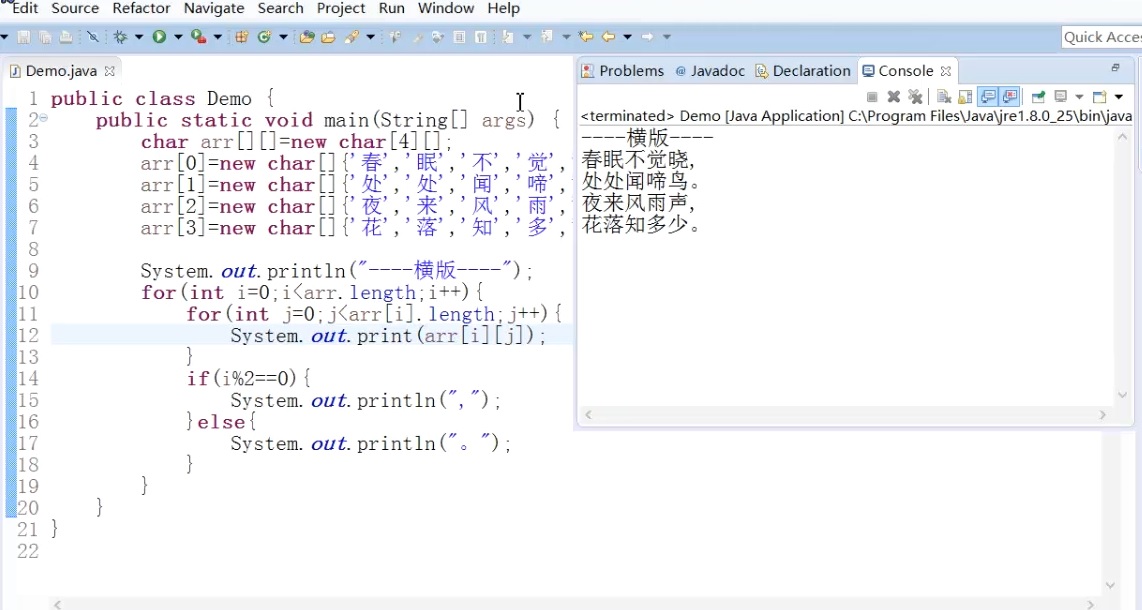This screenshot has width=1142, height=610.
Task: Open the Back history dropdown arrow
Action: (x=627, y=37)
